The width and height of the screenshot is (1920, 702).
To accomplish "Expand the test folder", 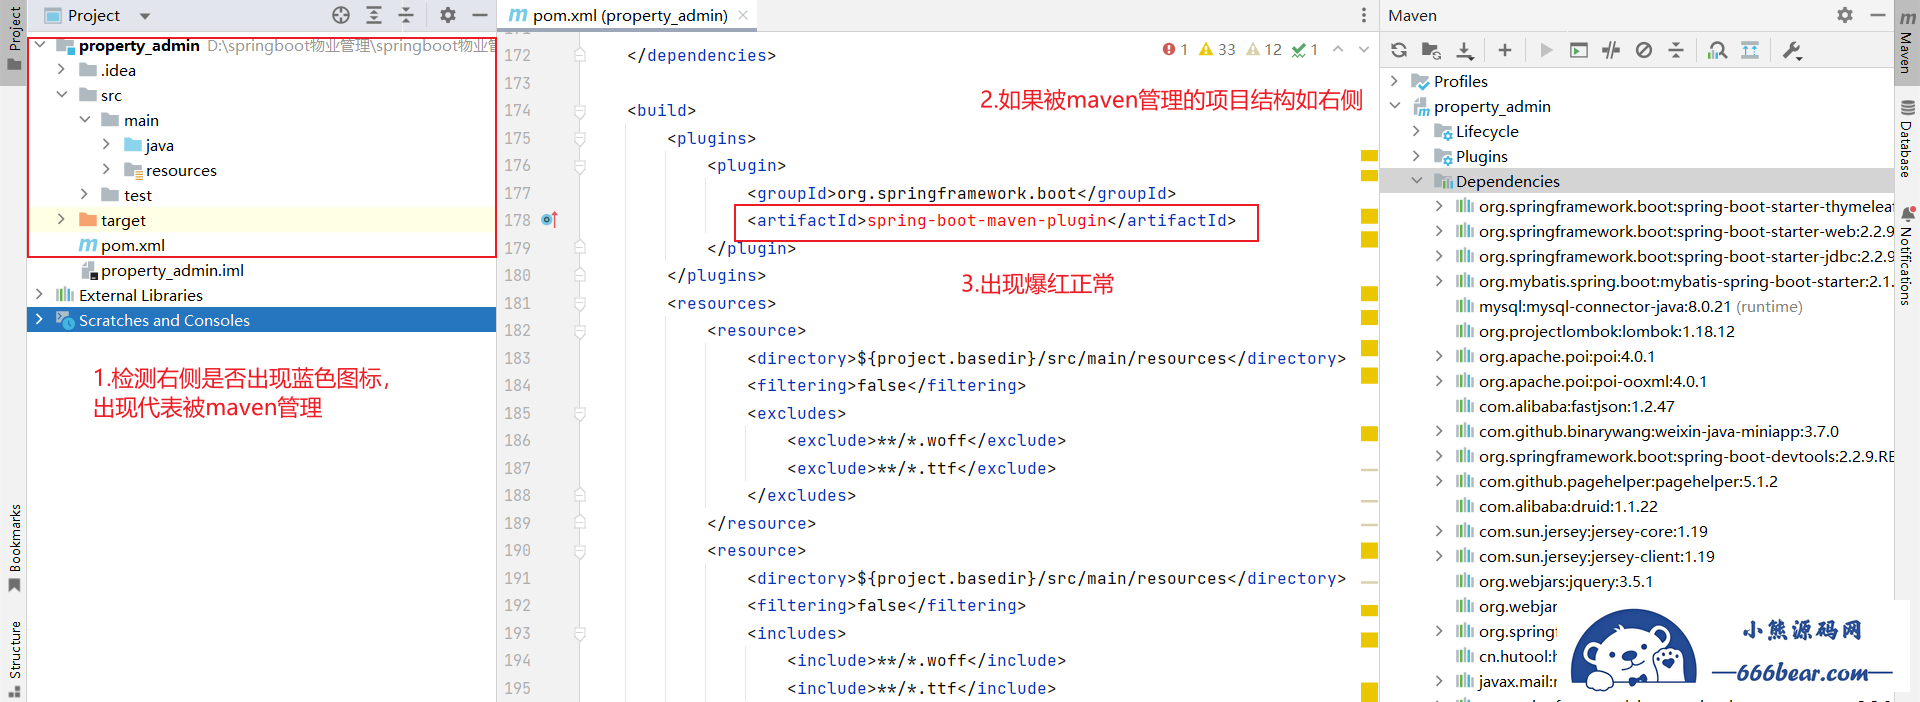I will click(x=84, y=195).
